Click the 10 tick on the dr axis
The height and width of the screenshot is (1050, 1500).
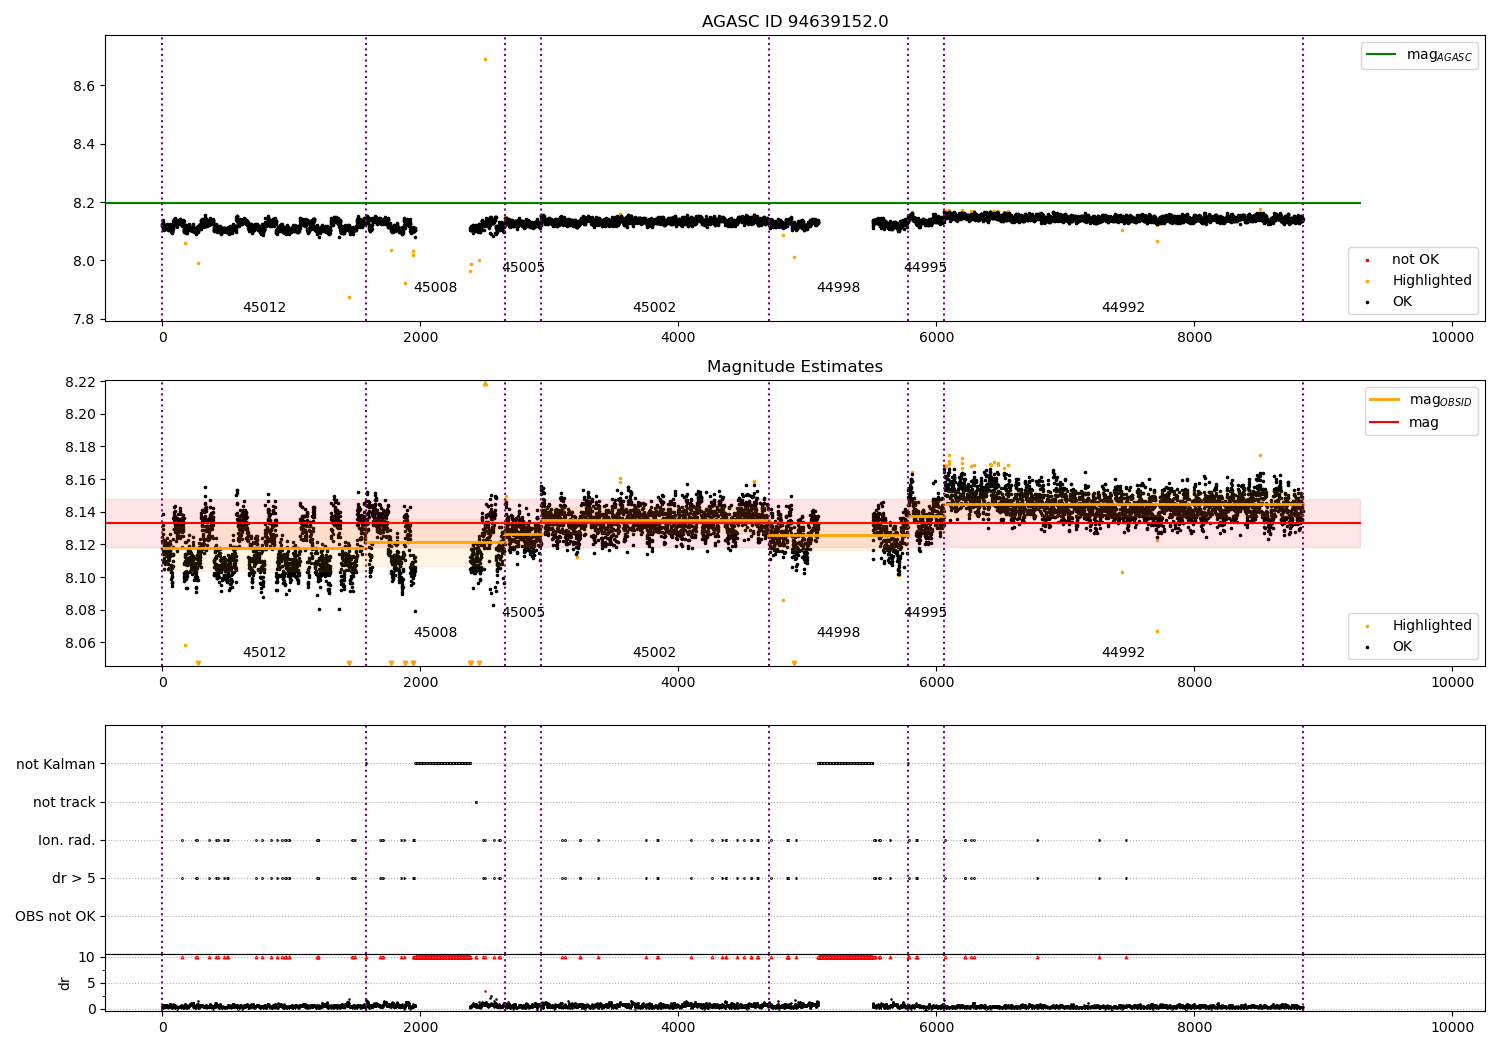pos(87,957)
